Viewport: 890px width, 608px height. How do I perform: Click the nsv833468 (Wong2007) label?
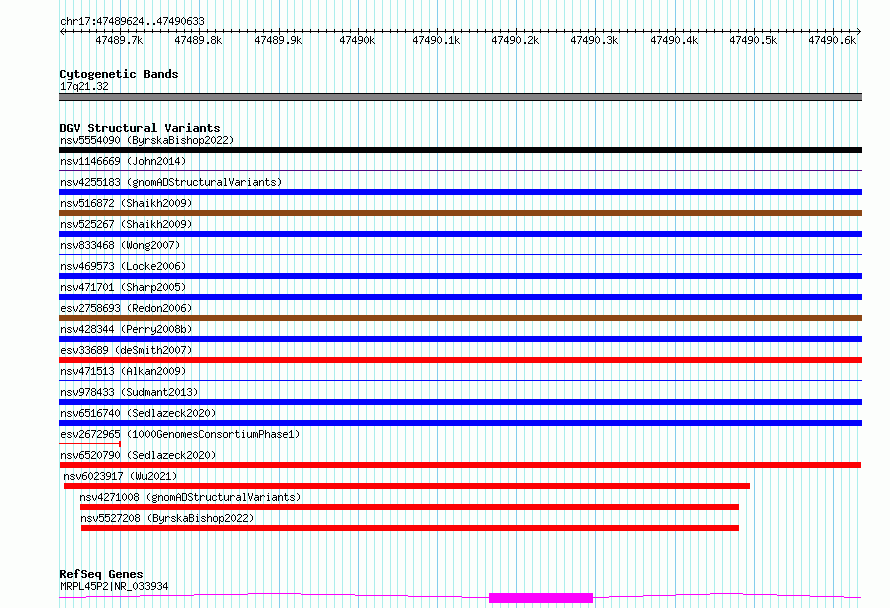[x=120, y=245]
